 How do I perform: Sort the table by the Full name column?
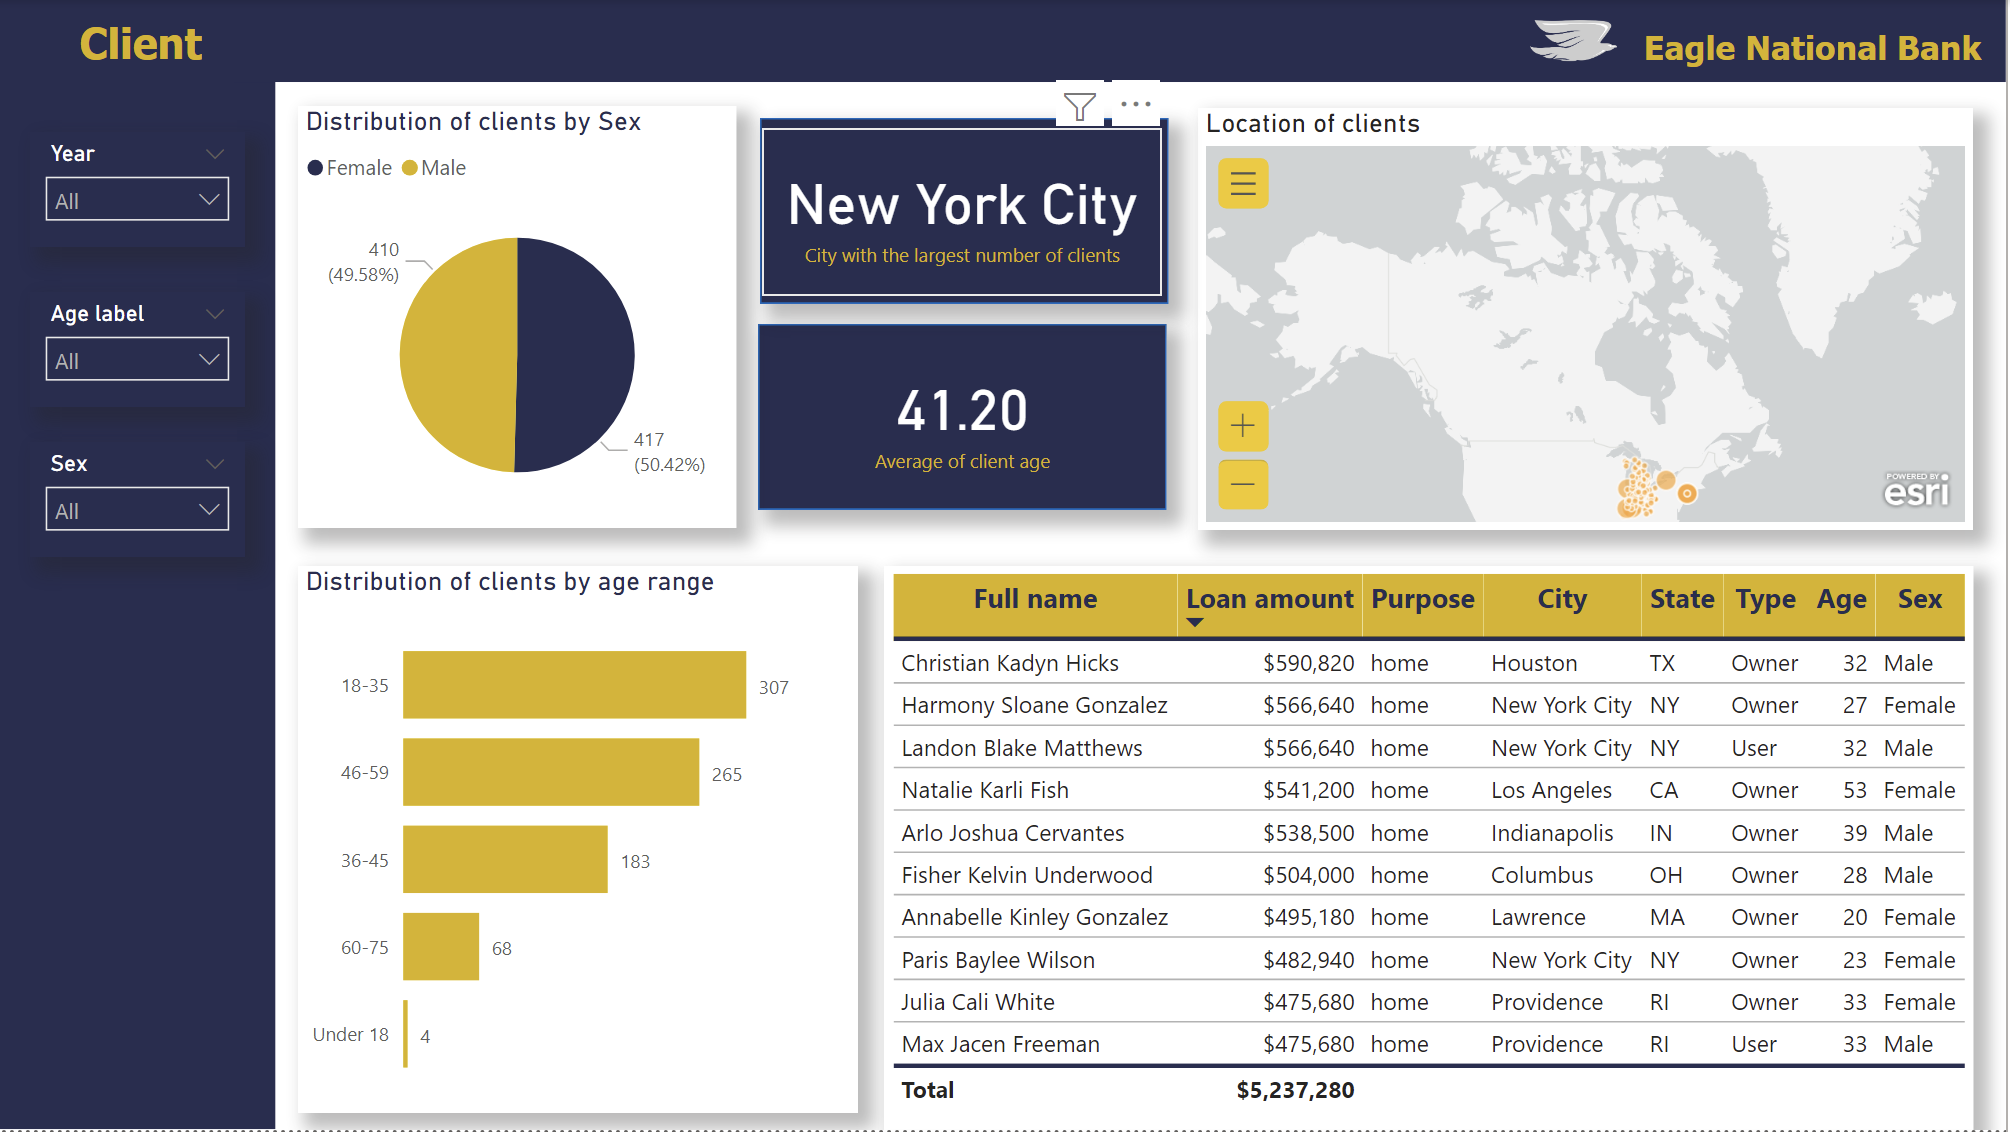coord(1035,599)
